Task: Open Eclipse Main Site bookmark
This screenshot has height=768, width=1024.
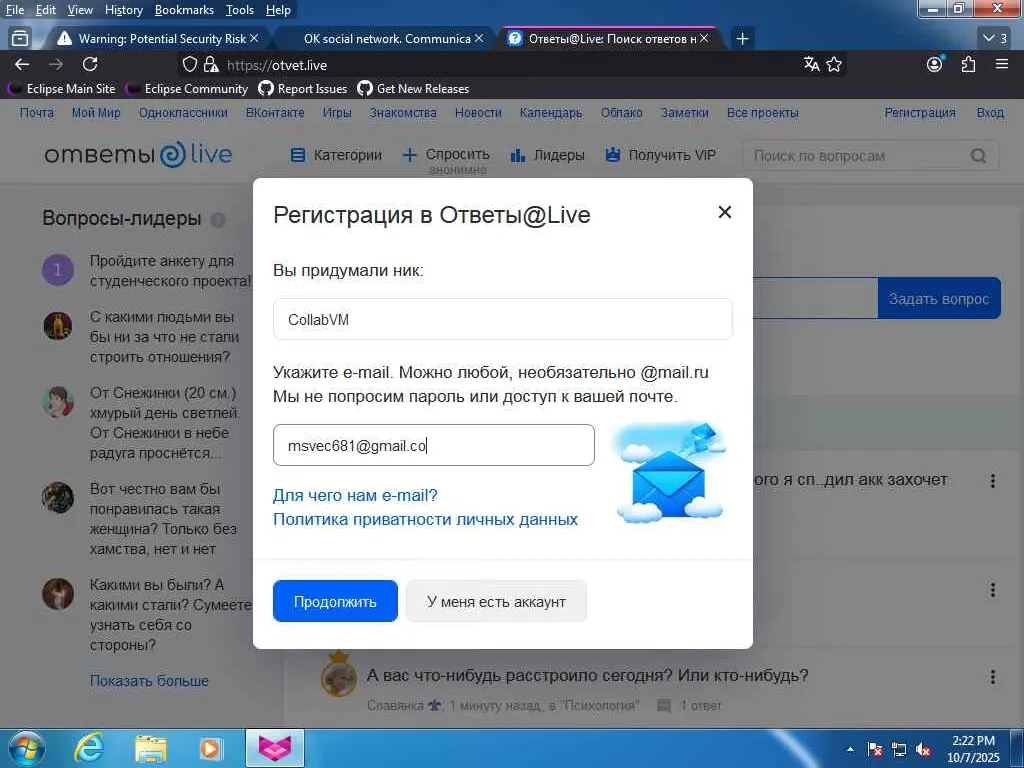Action: pyautogui.click(x=63, y=89)
